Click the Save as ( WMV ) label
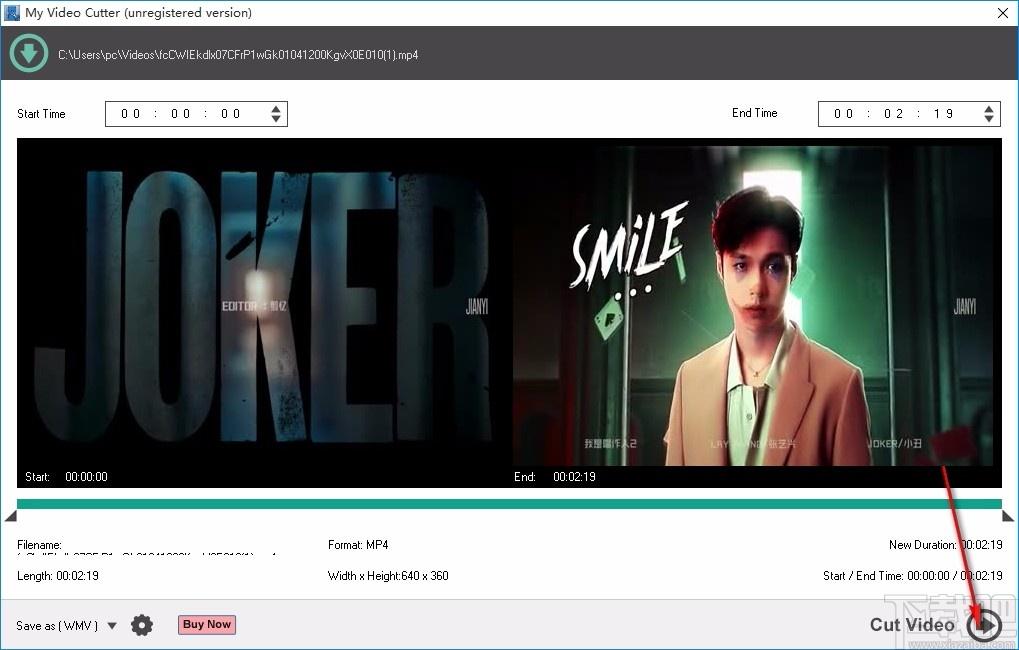The image size is (1019, 650). pos(57,626)
